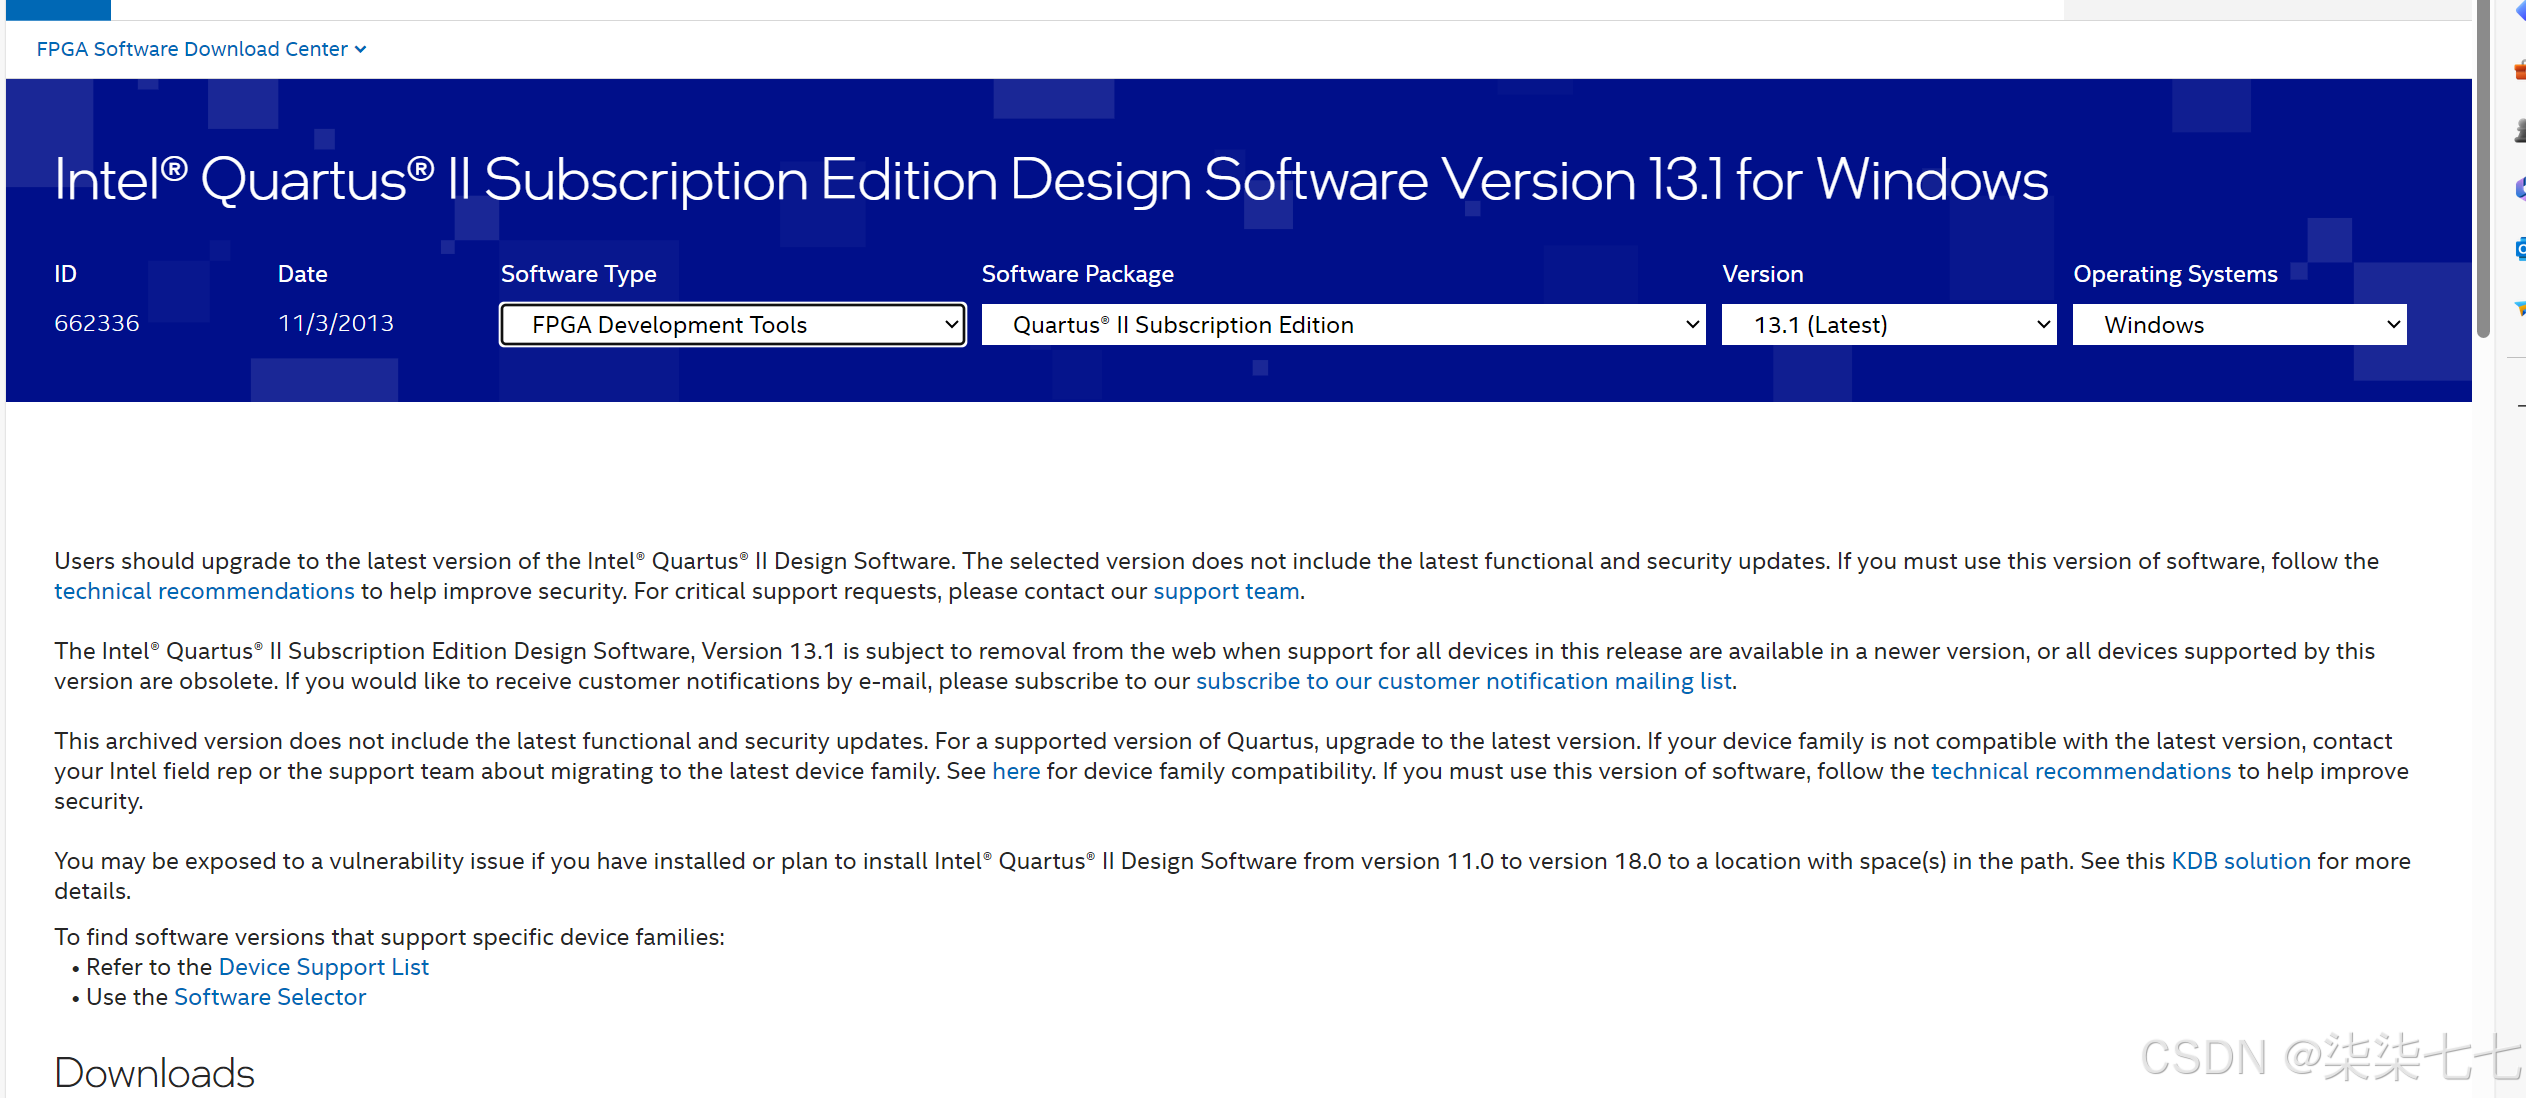The height and width of the screenshot is (1098, 2526).
Task: Open the Operating Systems Windows dropdown
Action: point(2239,325)
